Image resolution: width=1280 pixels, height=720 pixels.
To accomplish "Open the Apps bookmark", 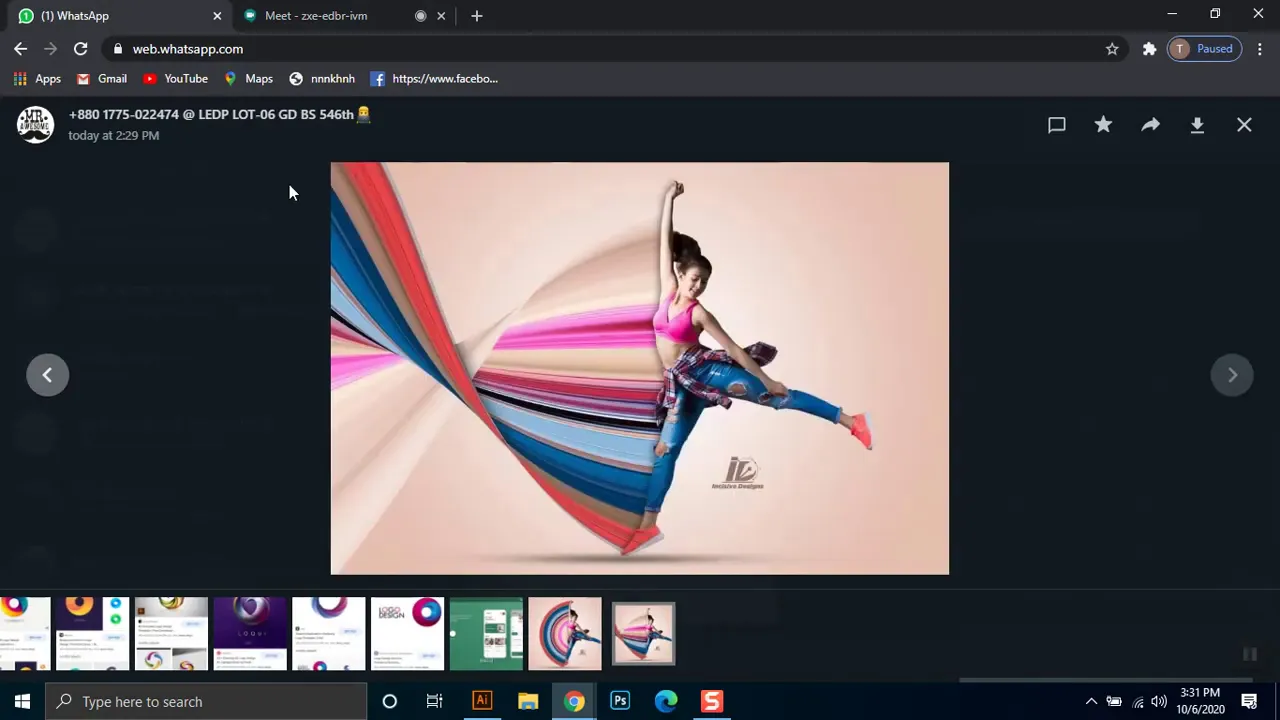I will pyautogui.click(x=37, y=79).
